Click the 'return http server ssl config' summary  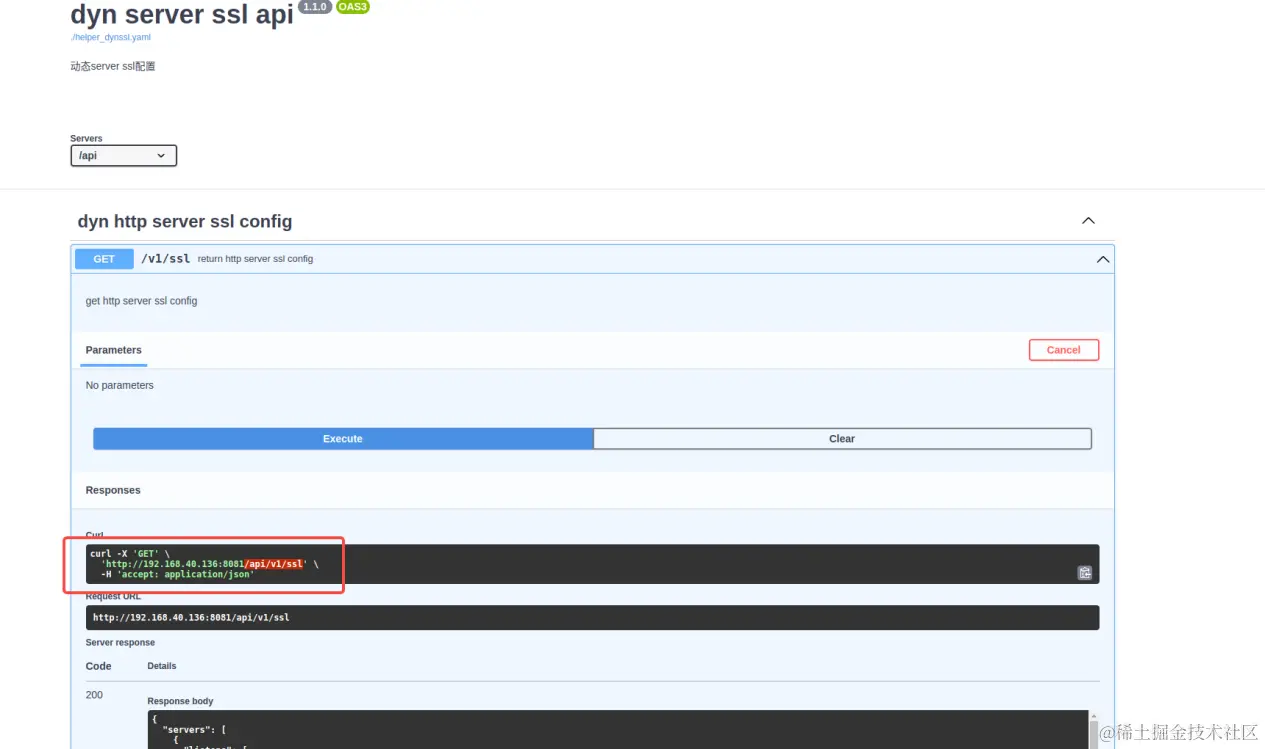point(255,259)
